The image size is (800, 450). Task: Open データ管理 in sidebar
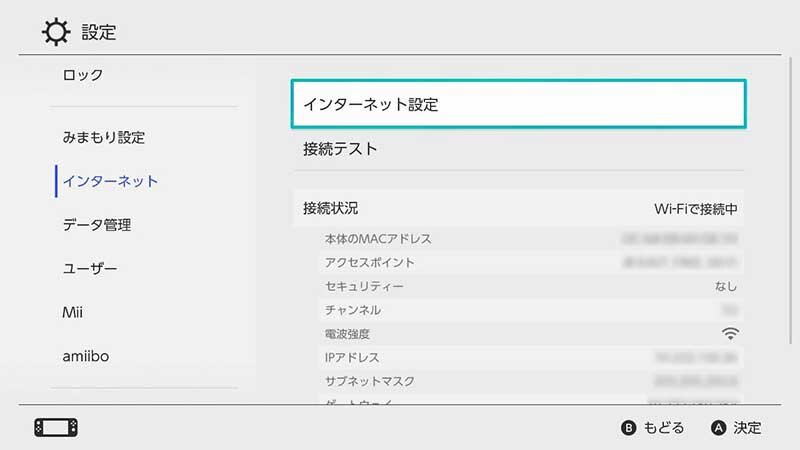point(97,225)
